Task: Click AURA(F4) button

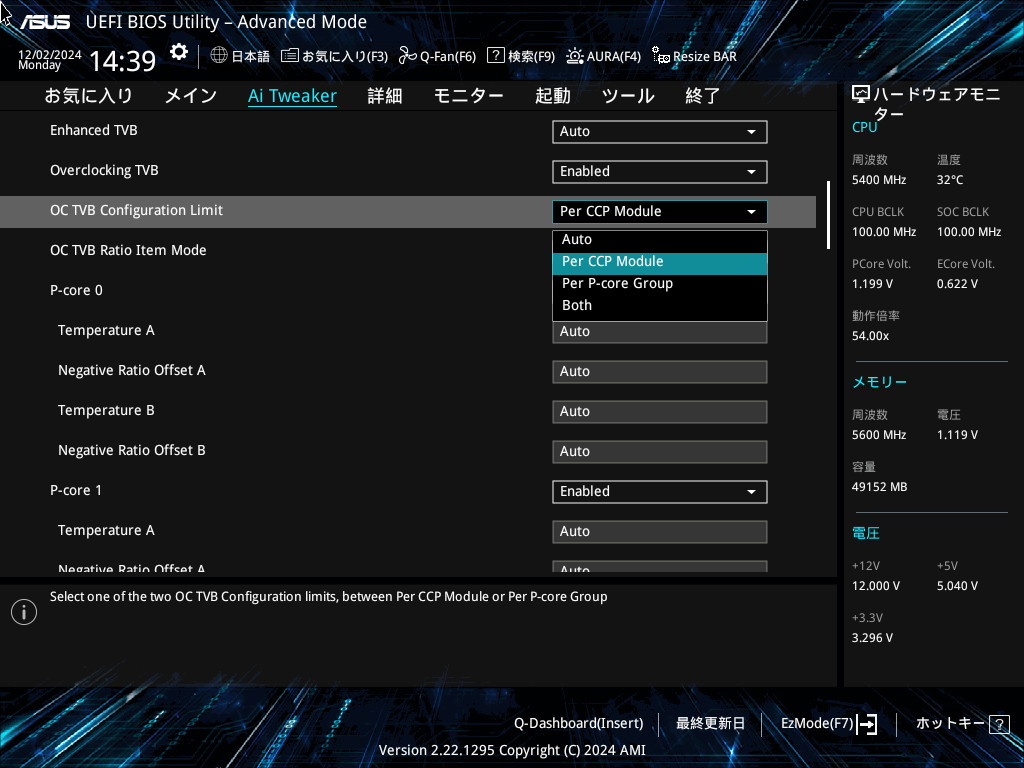Action: coord(603,56)
